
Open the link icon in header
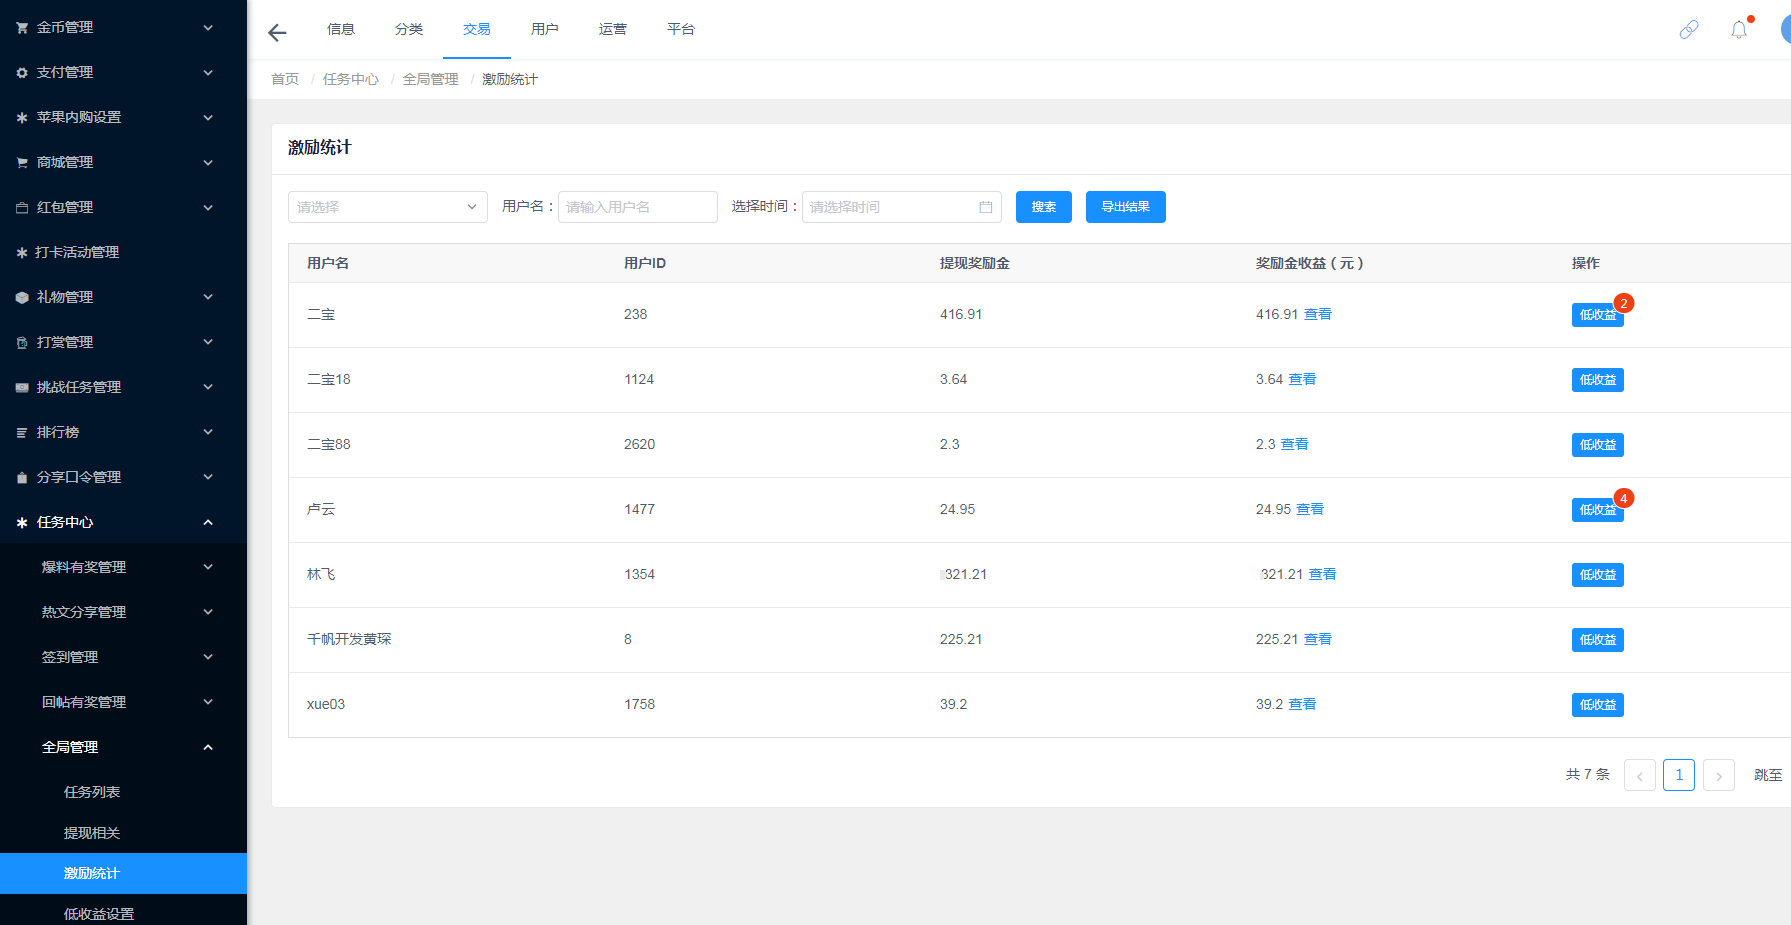point(1689,30)
